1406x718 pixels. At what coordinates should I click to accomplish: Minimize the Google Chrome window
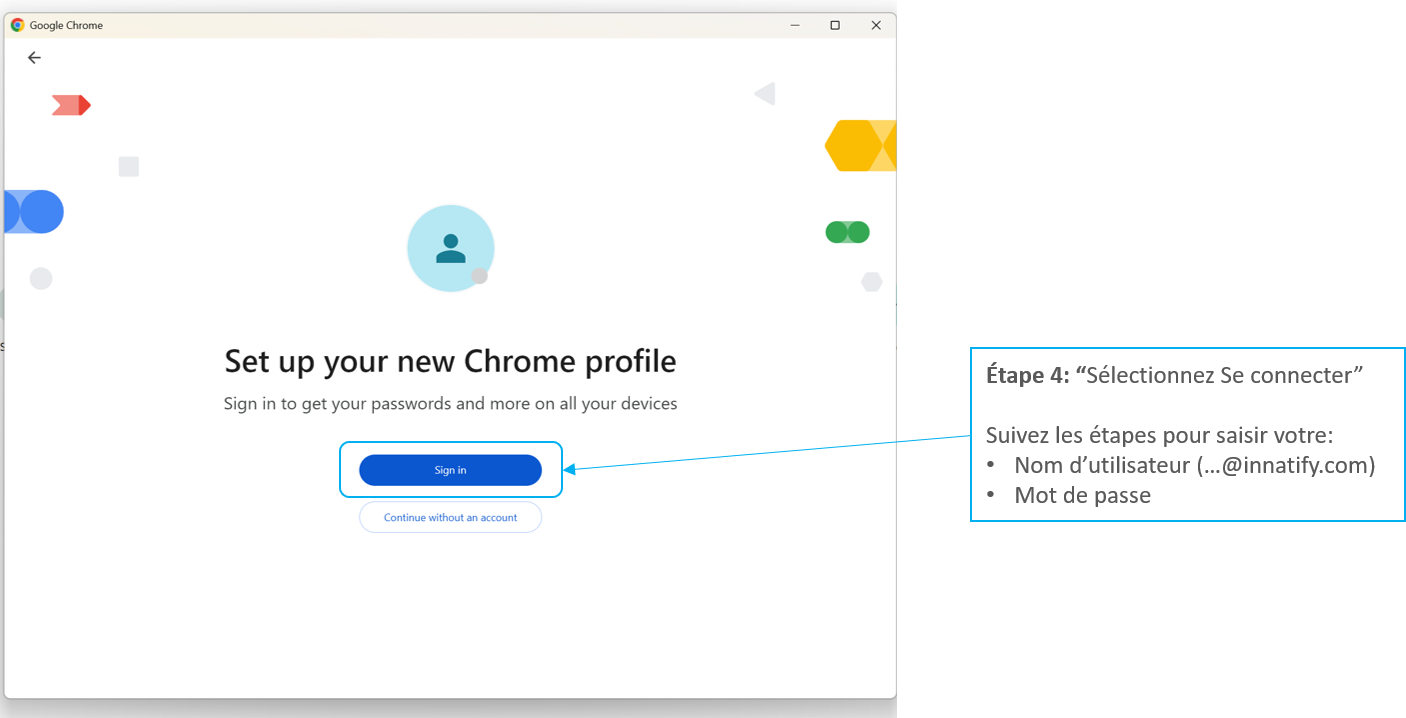click(x=795, y=25)
